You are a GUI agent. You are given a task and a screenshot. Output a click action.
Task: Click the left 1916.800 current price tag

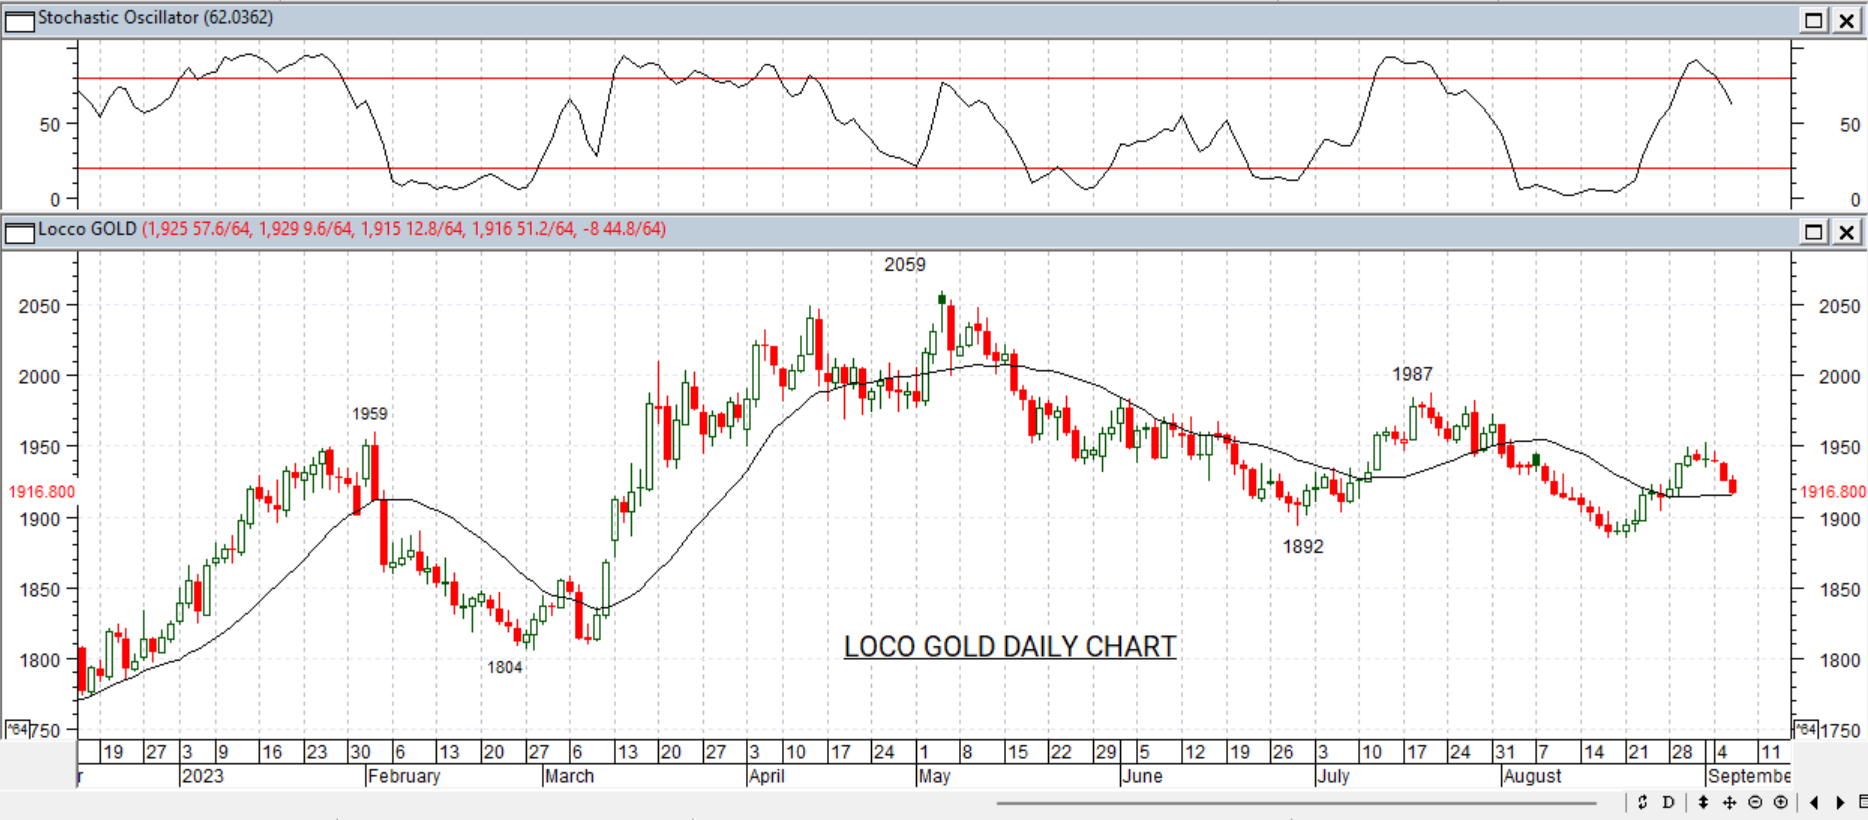tap(41, 492)
